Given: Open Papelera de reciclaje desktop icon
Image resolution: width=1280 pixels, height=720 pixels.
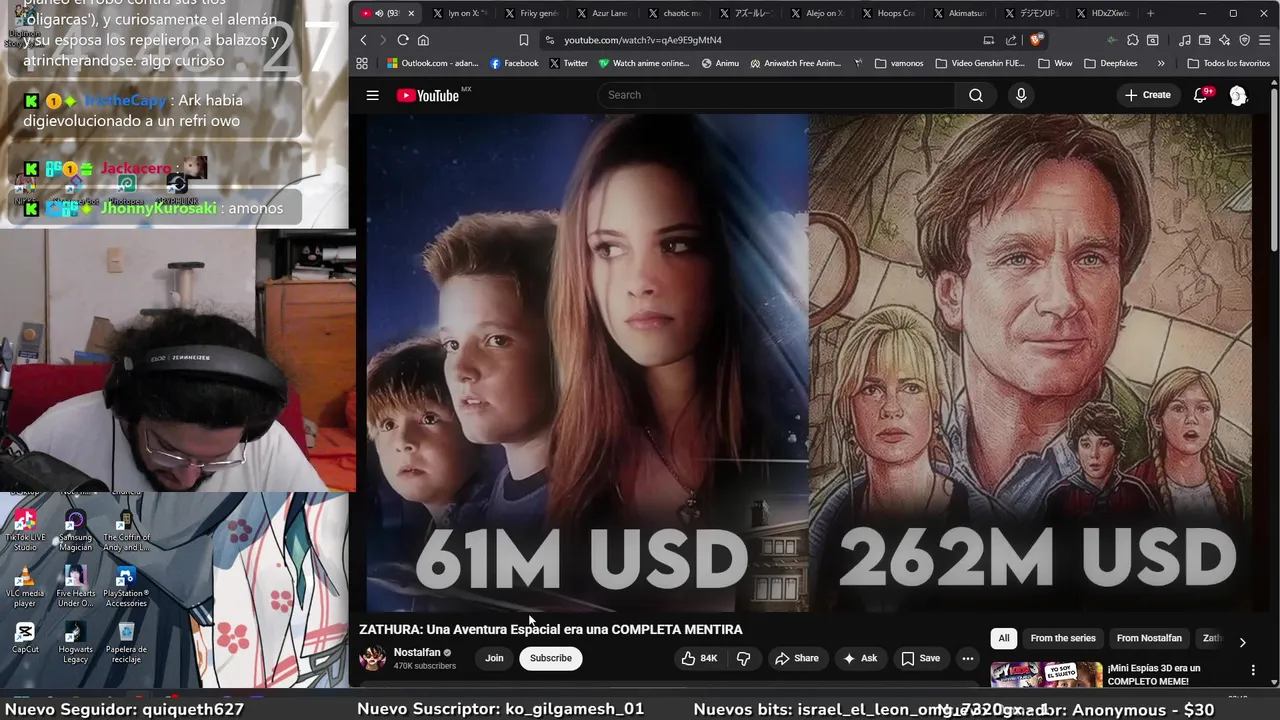Looking at the screenshot, I should [x=126, y=643].
